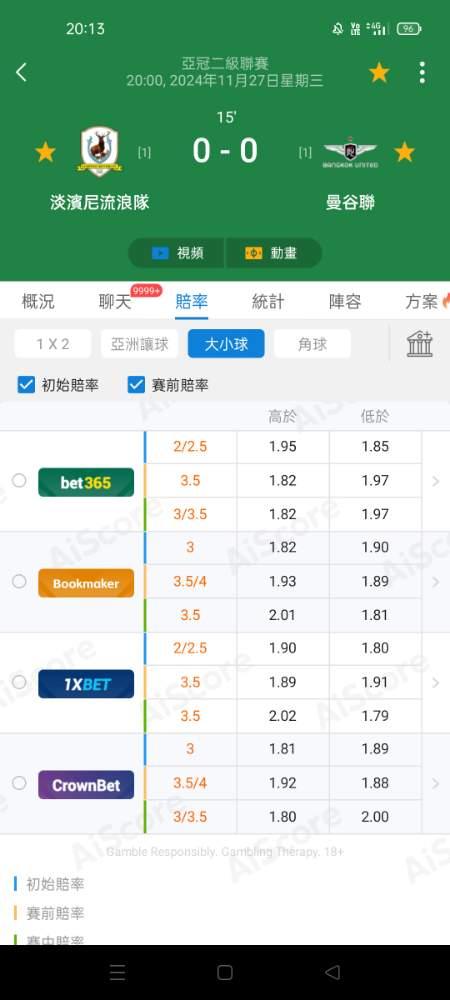The width and height of the screenshot is (450, 1000).
Task: Expand bet365 odds with right chevron
Action: (x=436, y=482)
